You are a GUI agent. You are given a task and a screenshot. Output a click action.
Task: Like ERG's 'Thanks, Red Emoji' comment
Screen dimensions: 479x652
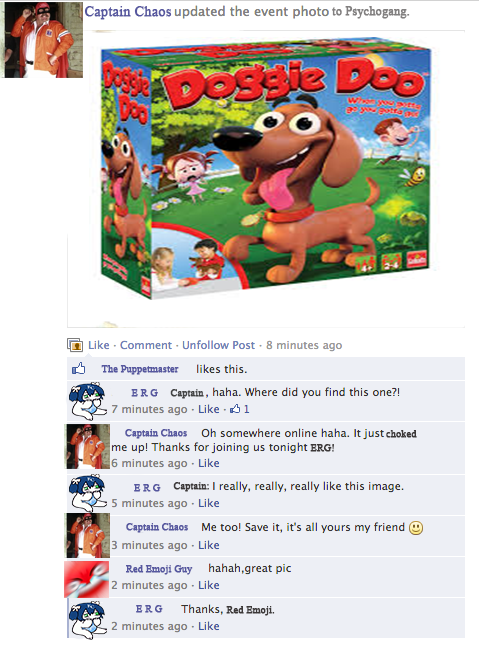[x=208, y=626]
